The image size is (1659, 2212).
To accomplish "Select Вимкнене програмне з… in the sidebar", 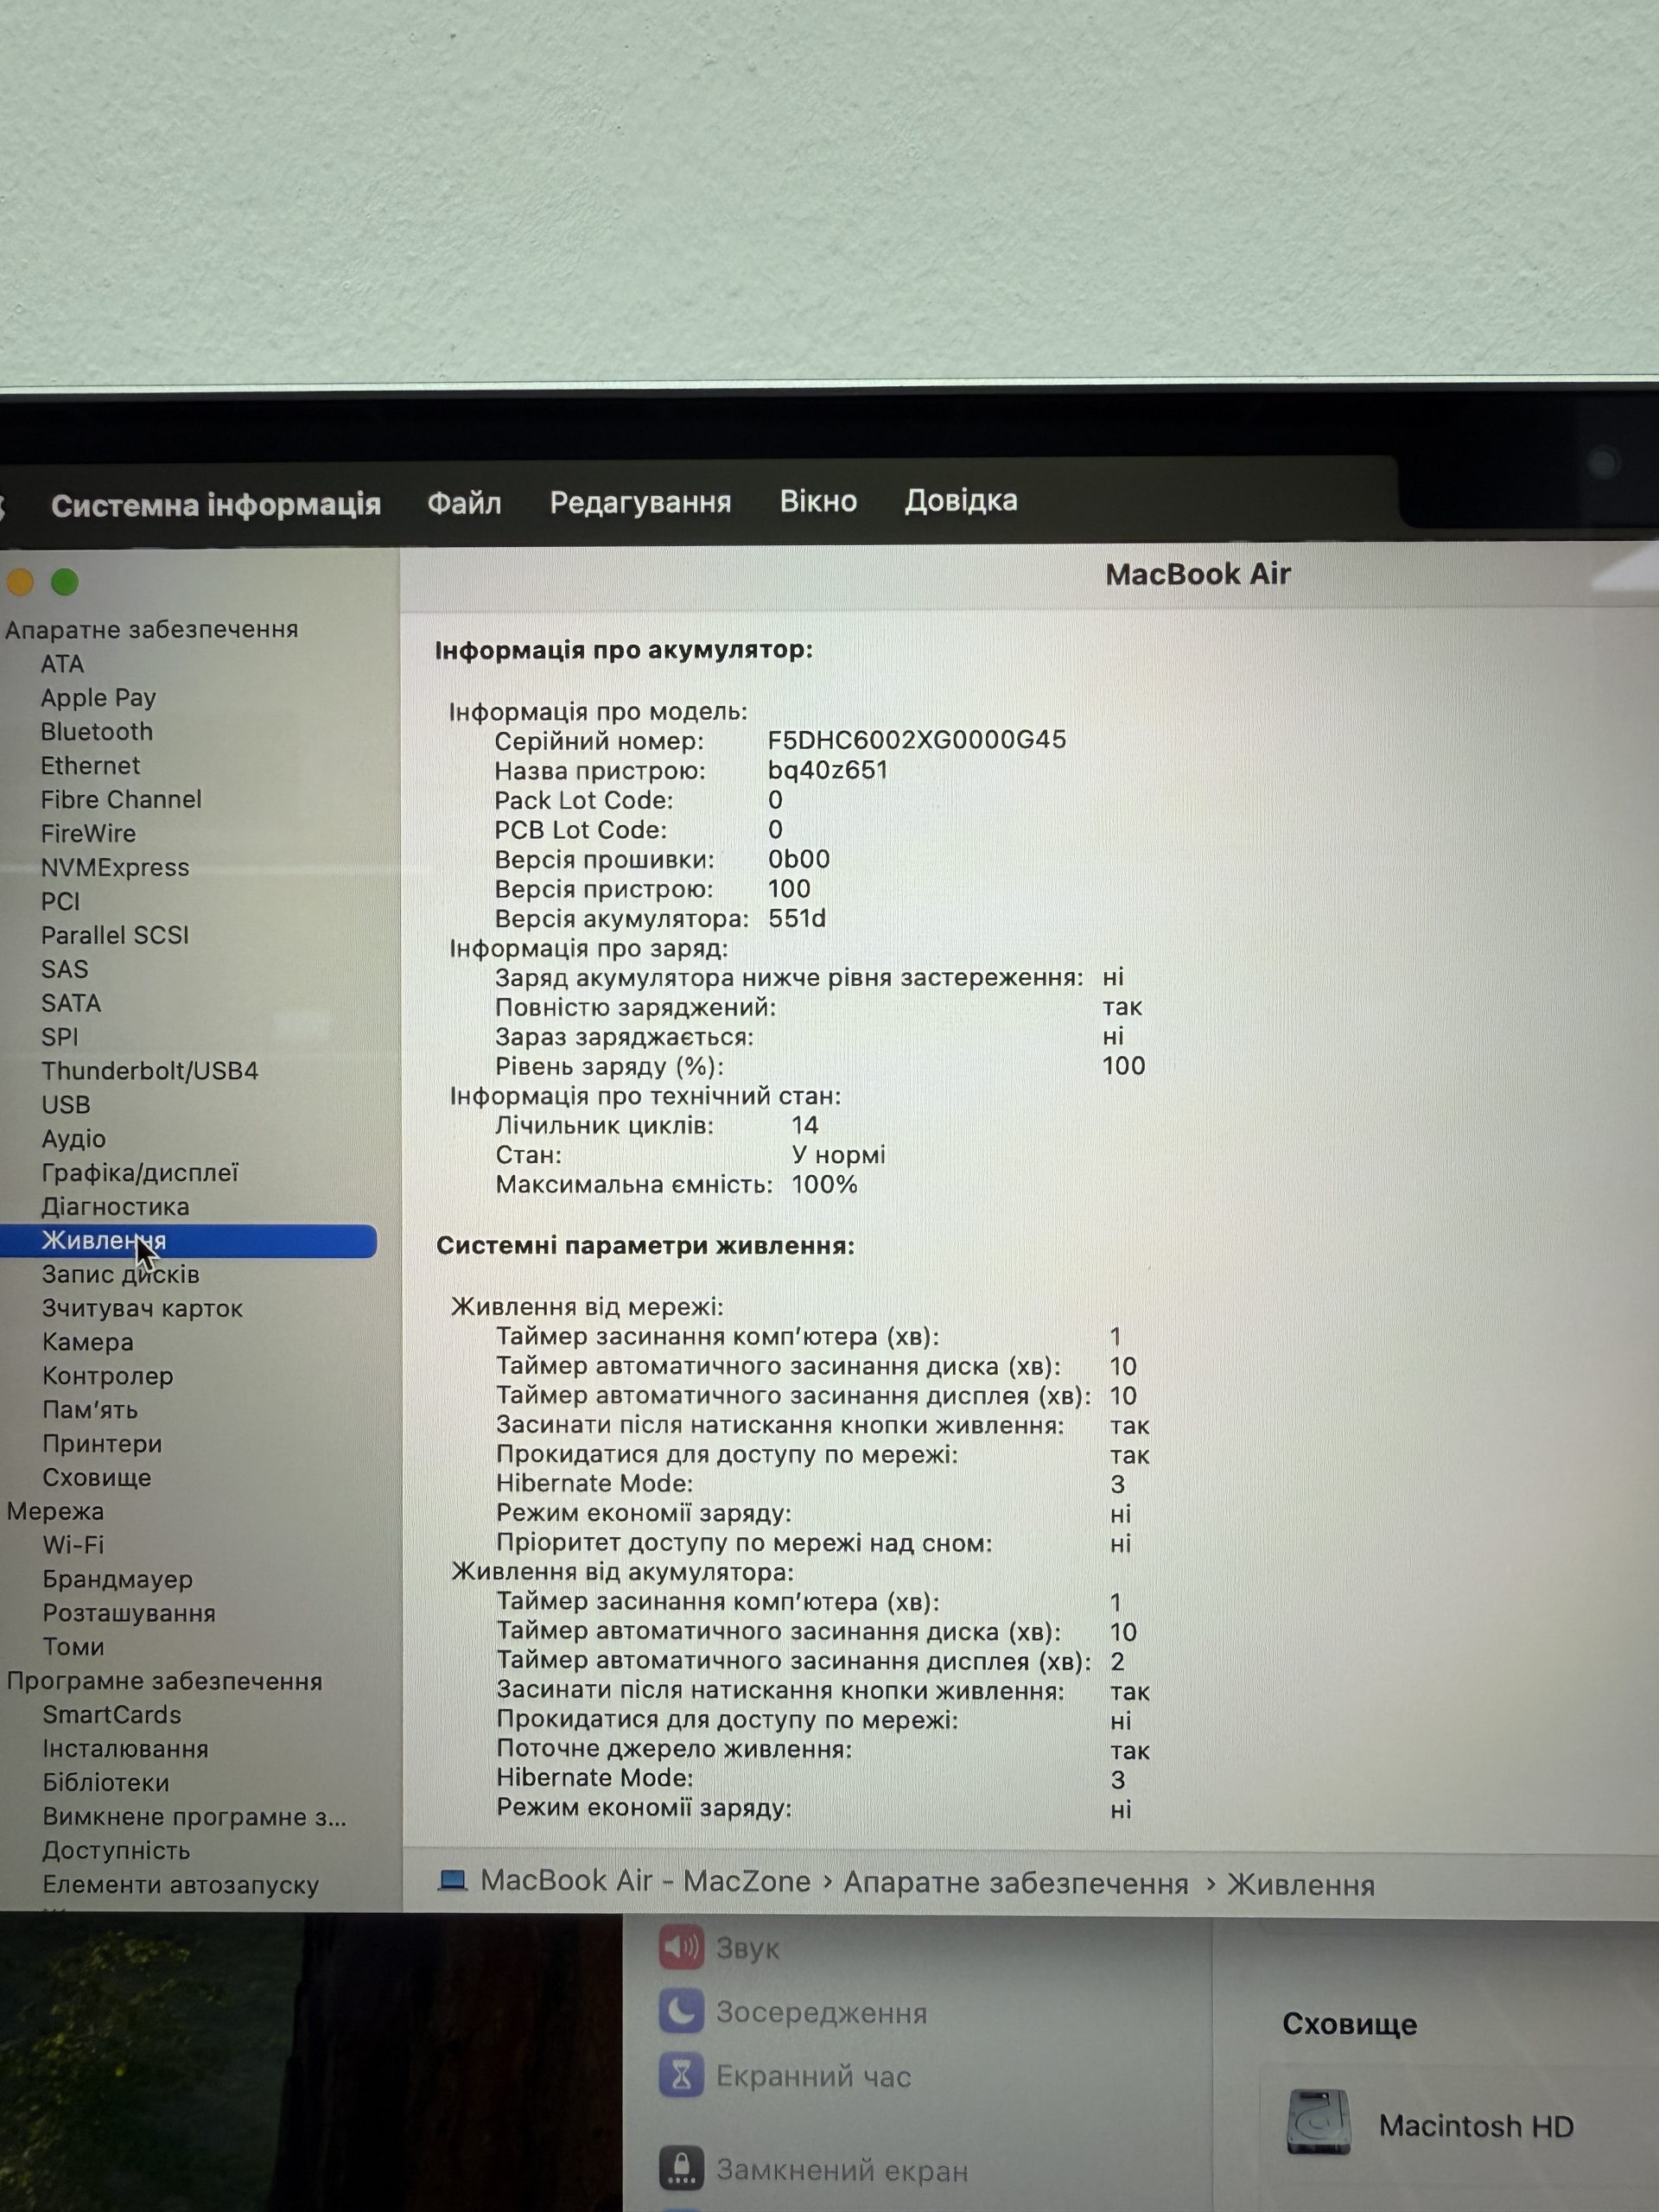I will click(195, 1818).
